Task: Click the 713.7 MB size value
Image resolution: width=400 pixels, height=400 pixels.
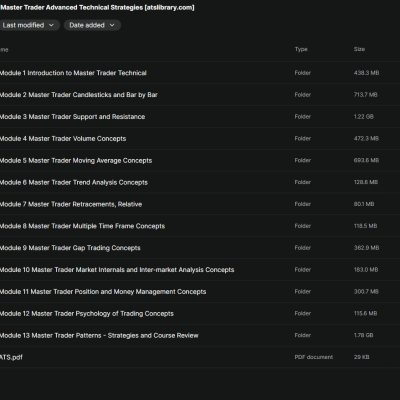Action: click(366, 95)
